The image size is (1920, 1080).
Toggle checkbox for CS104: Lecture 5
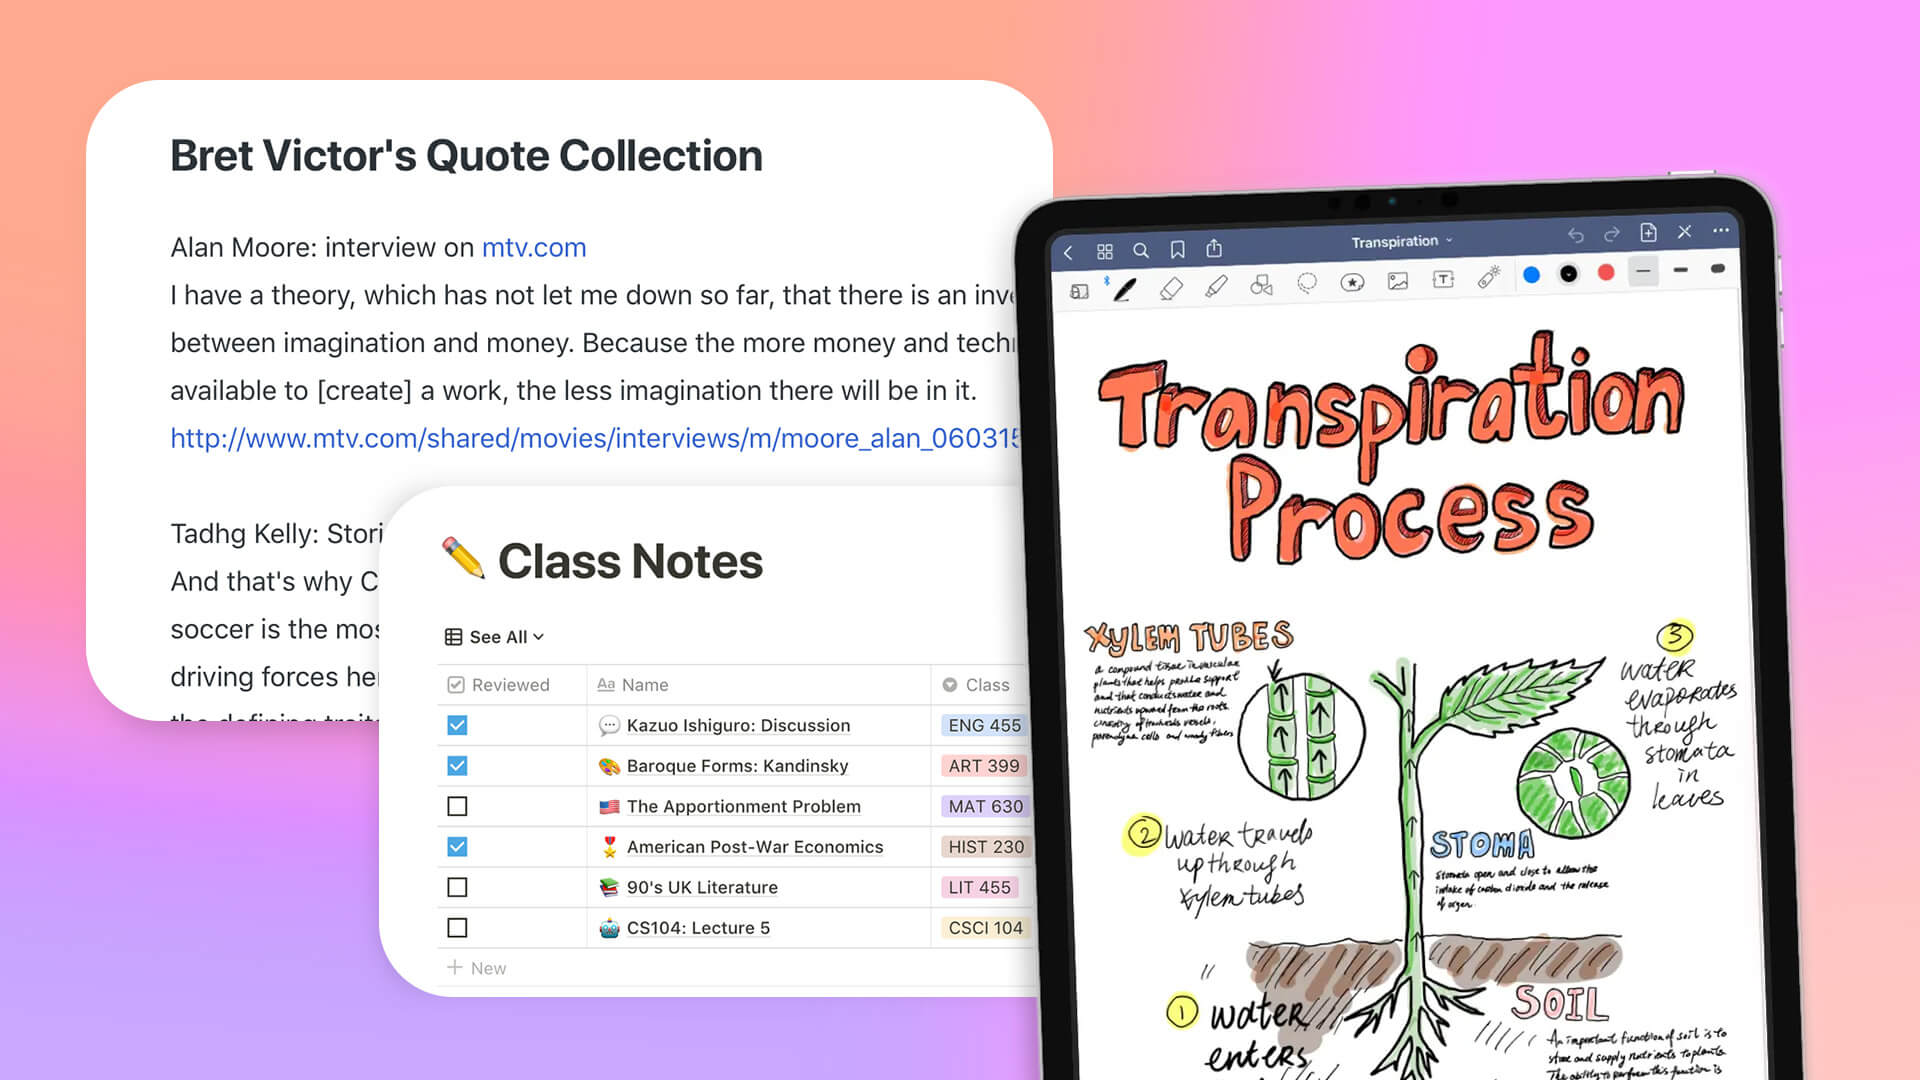459,927
